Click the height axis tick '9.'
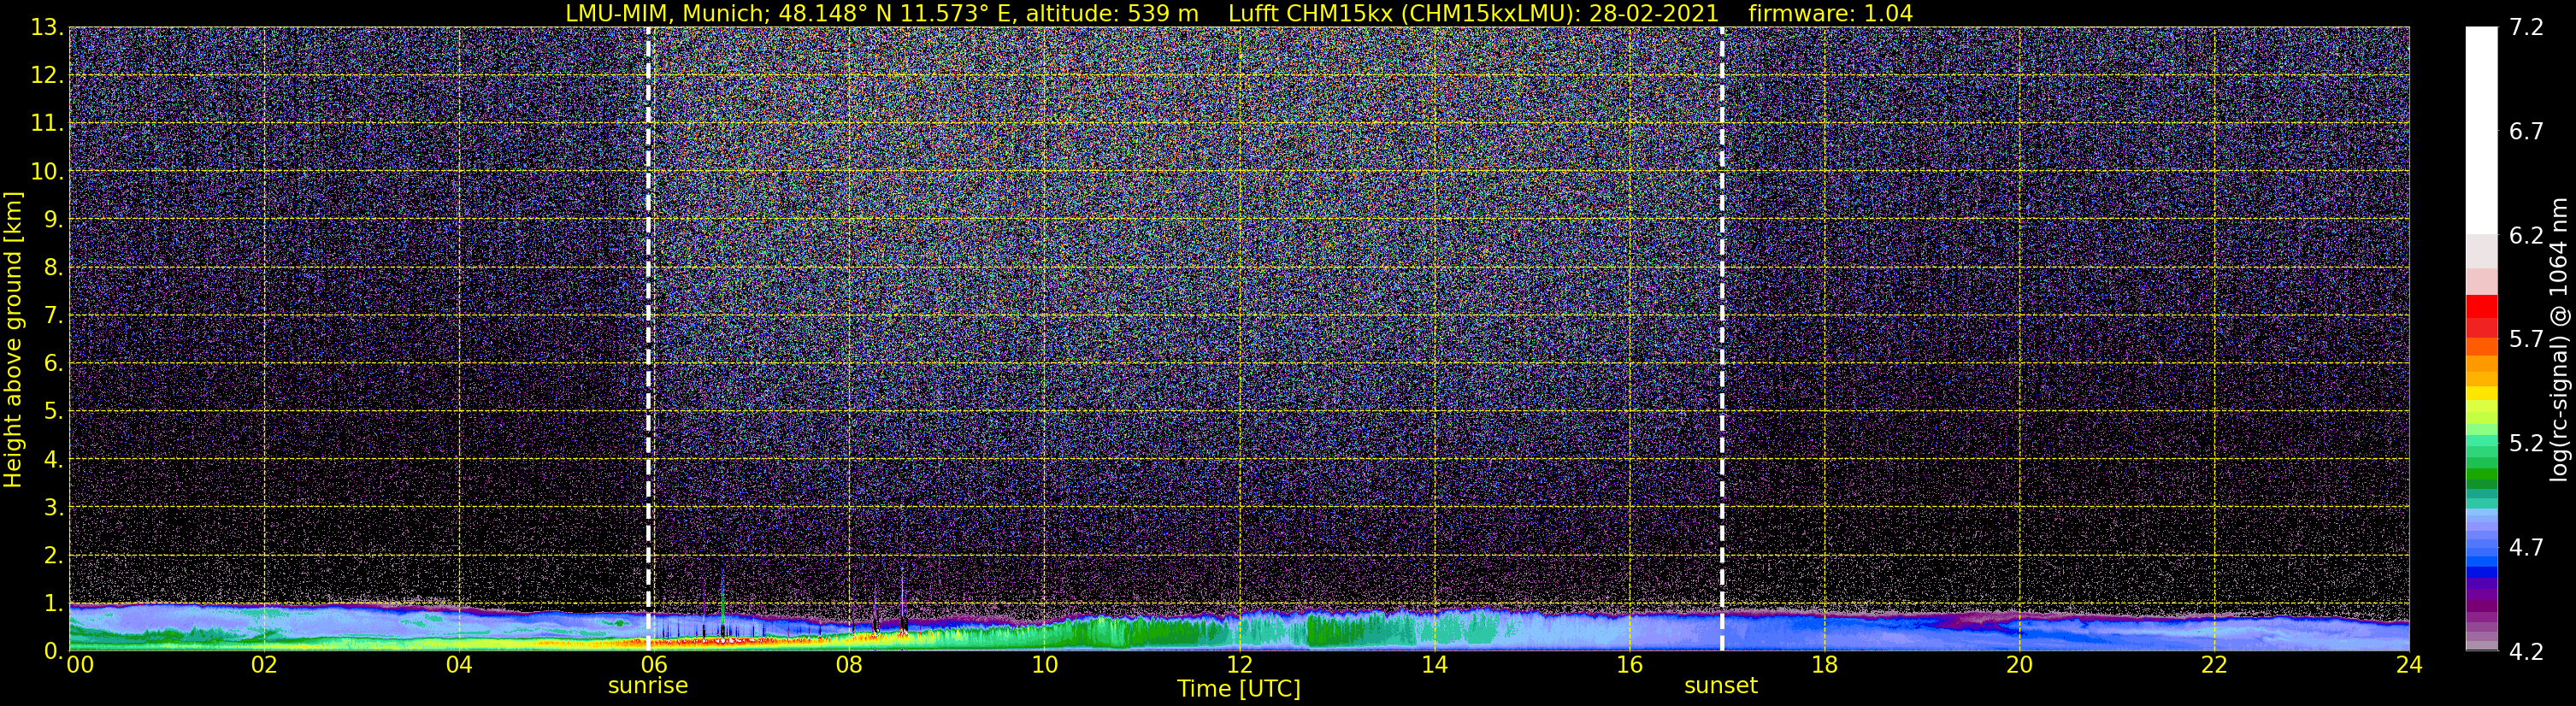Viewport: 2576px width, 706px height. pyautogui.click(x=53, y=220)
